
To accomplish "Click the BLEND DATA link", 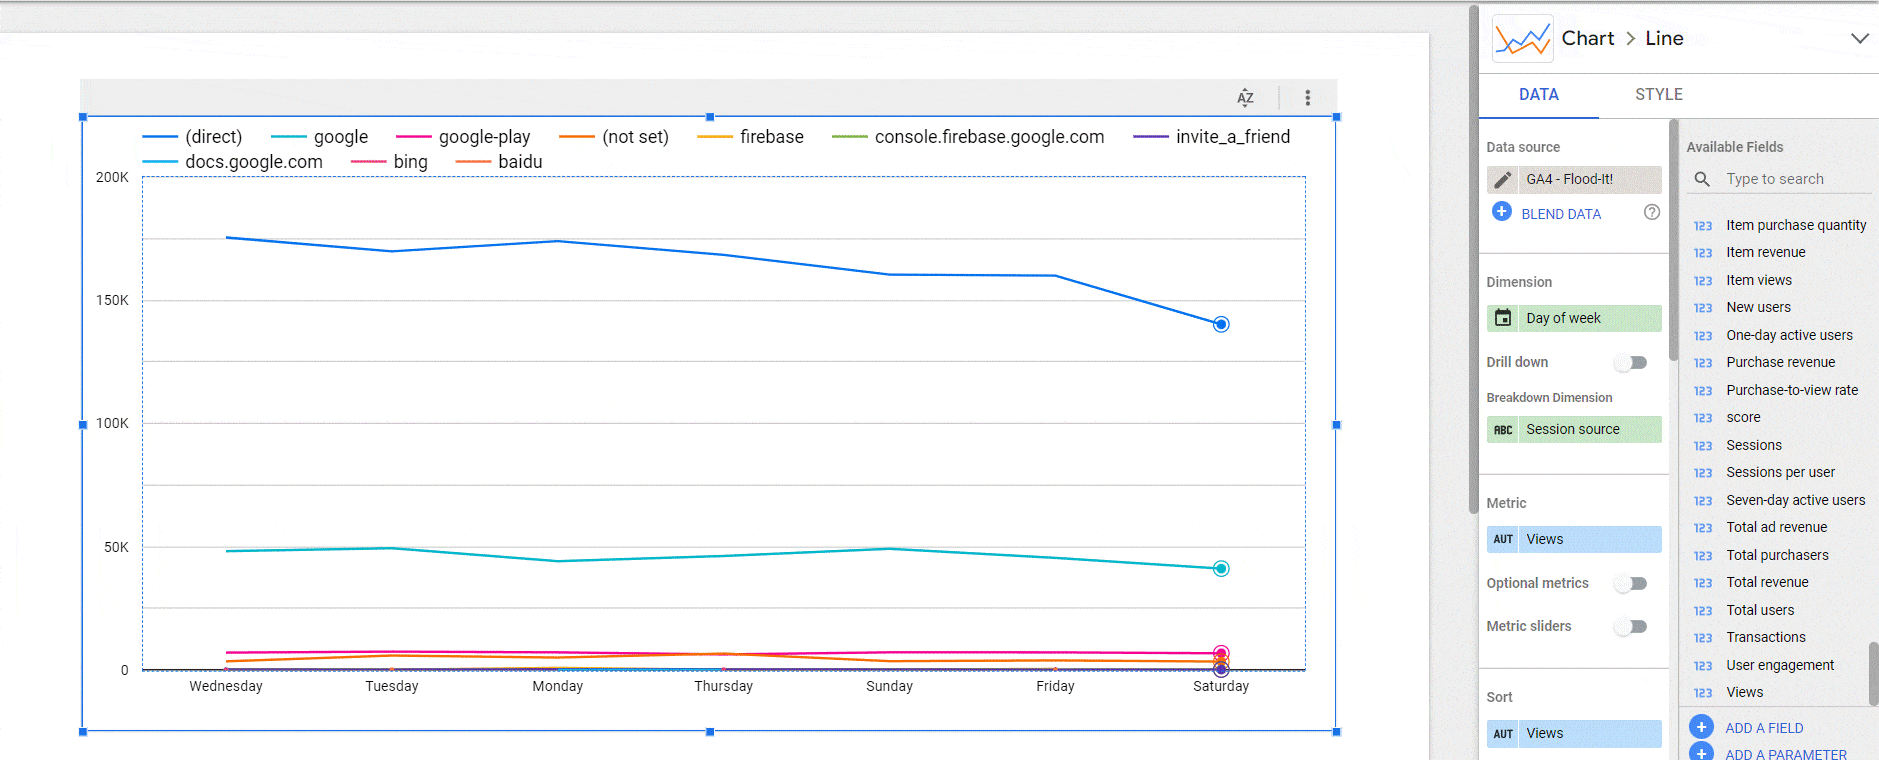I will [x=1561, y=214].
